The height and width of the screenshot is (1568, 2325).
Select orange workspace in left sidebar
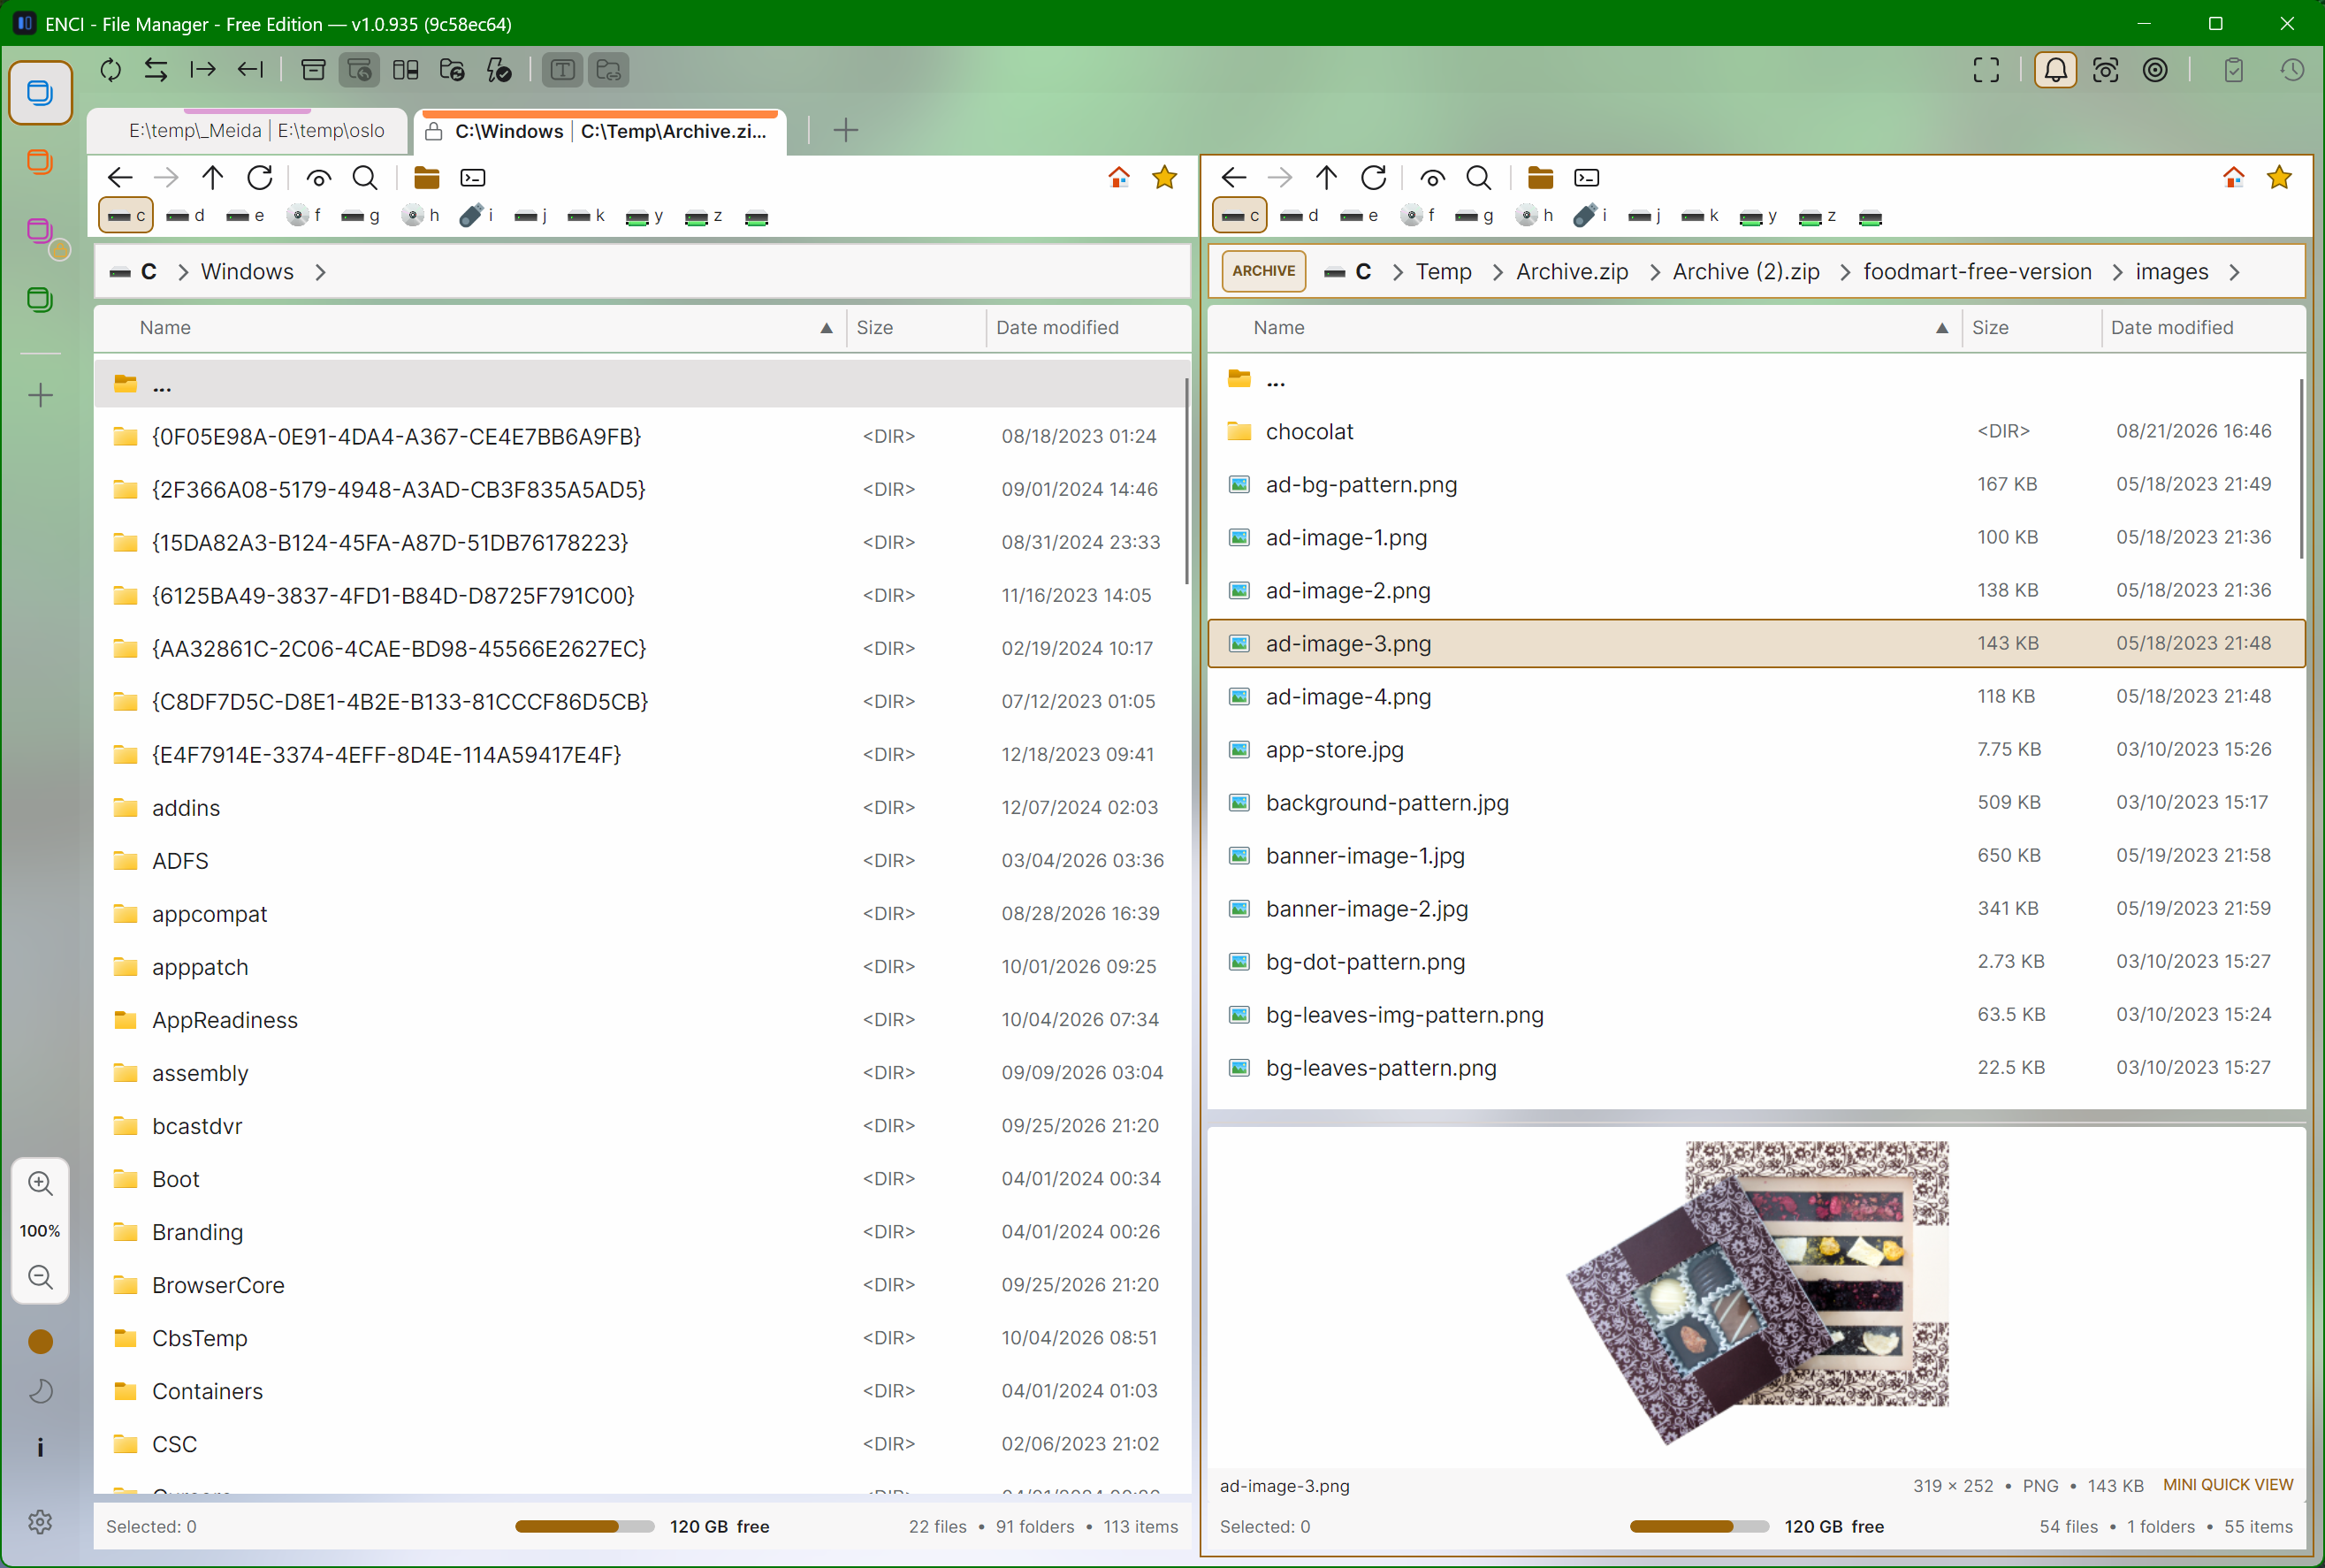click(40, 162)
